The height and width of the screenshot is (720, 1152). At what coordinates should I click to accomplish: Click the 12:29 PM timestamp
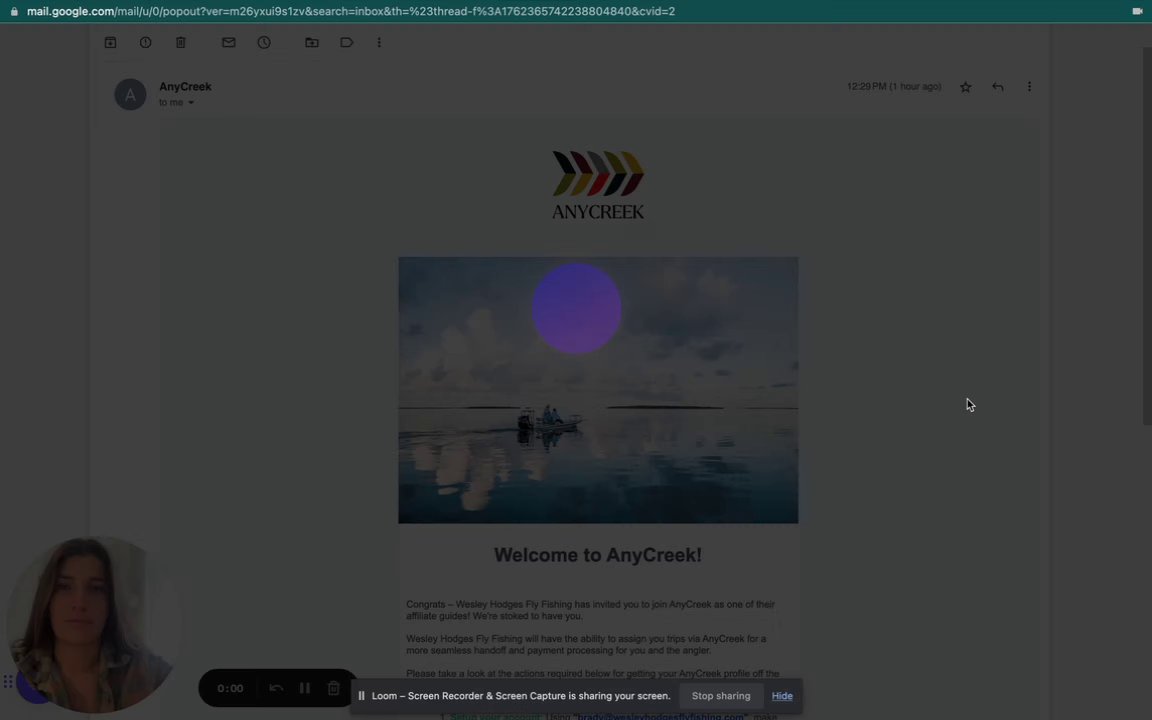894,87
